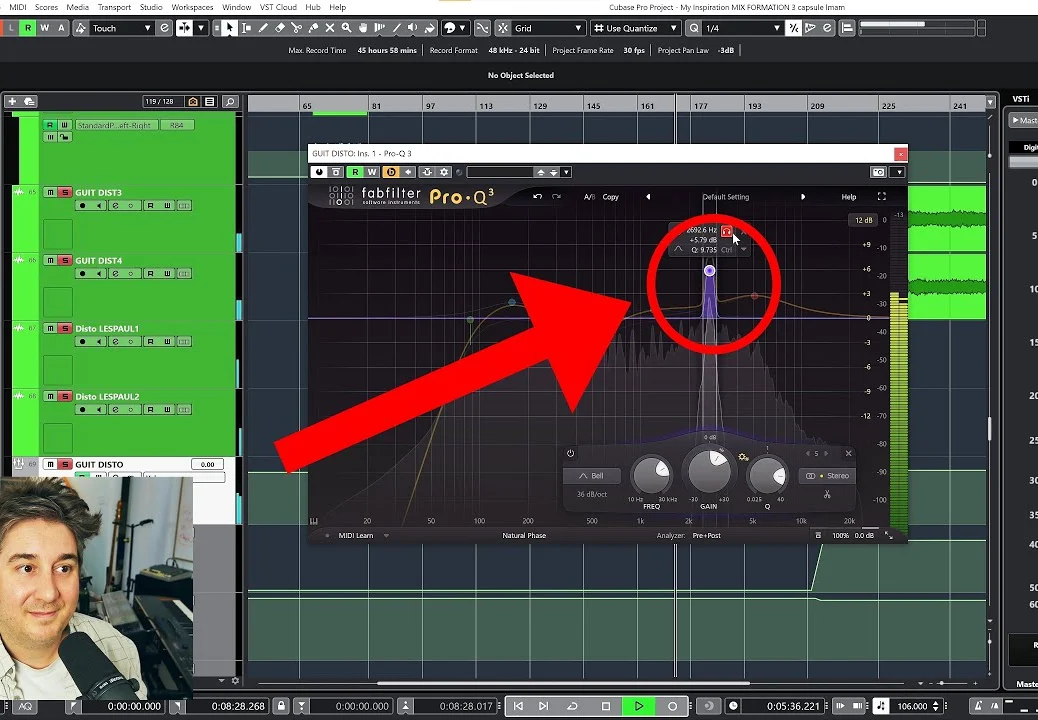Open the 12 dB display range dropdown
Screen dimensions: 1038x720
pyautogui.click(x=863, y=220)
